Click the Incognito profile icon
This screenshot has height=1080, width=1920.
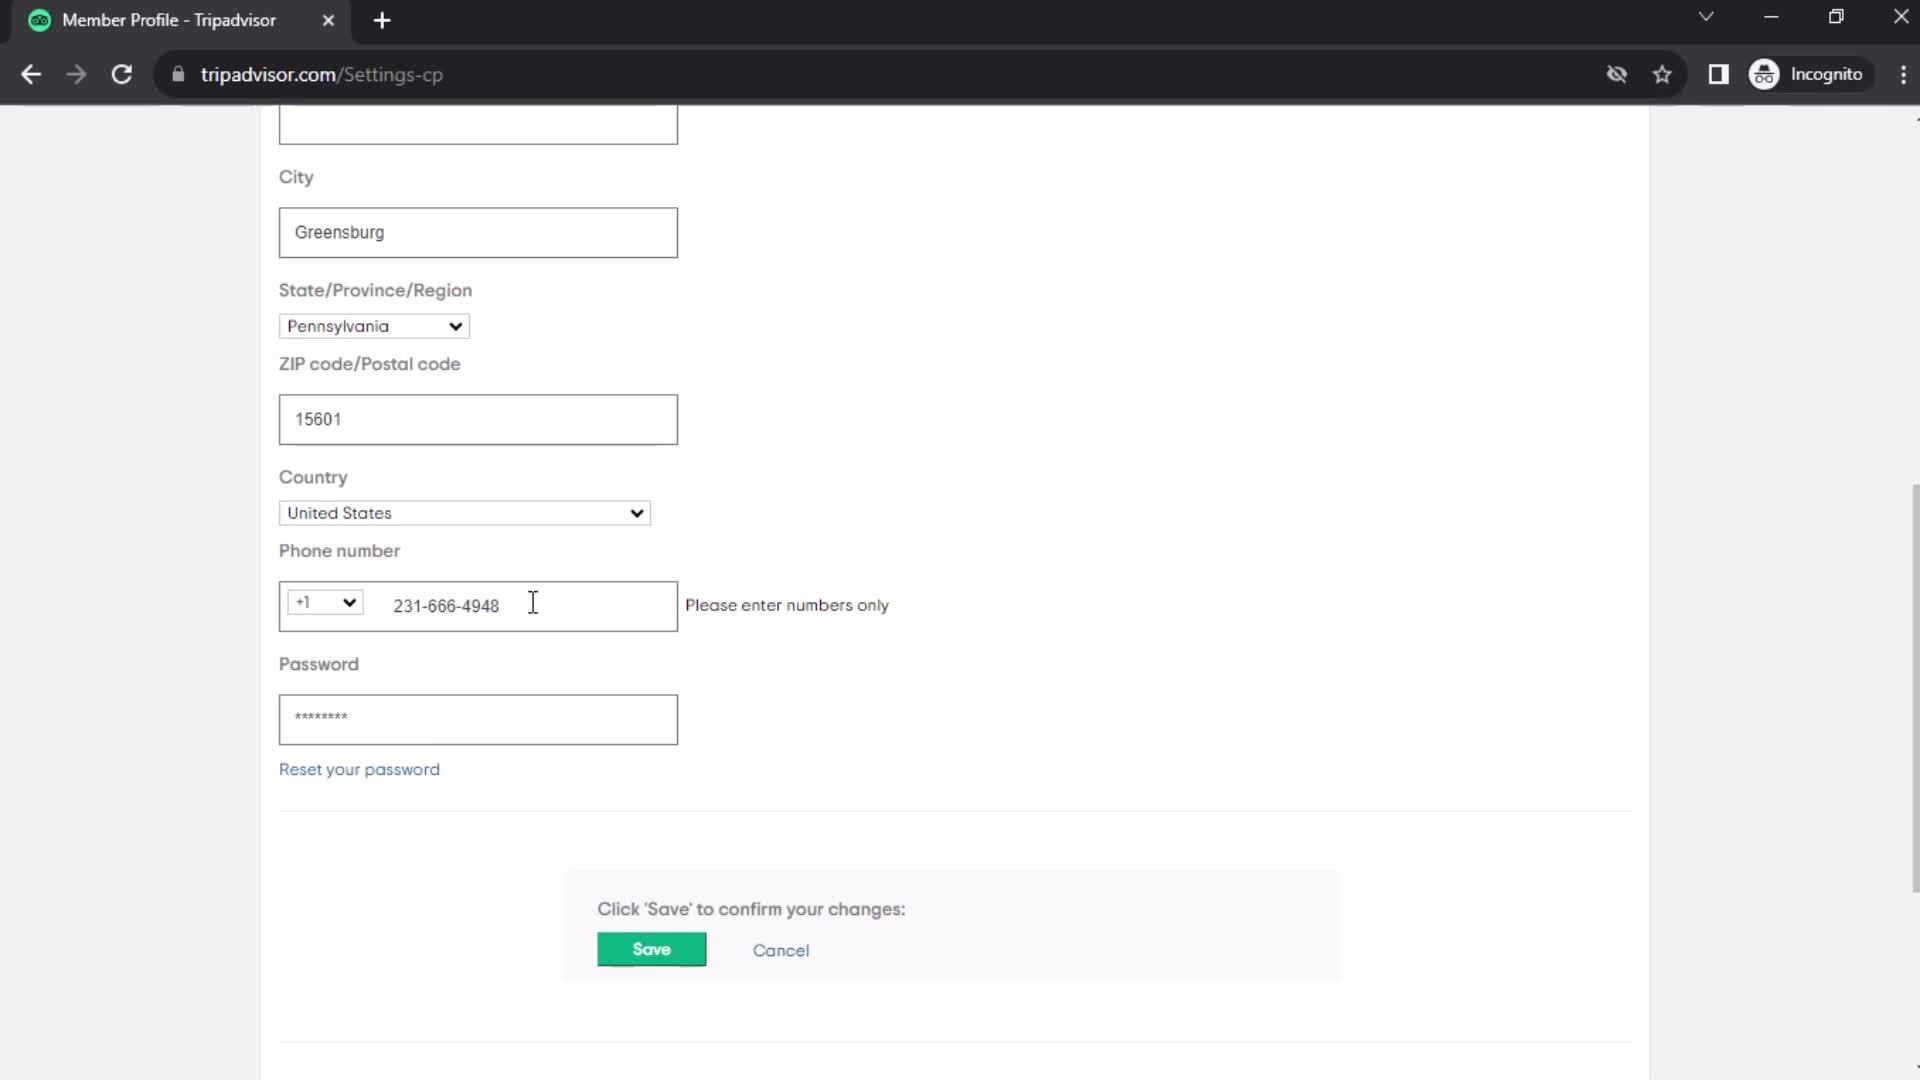point(1766,74)
